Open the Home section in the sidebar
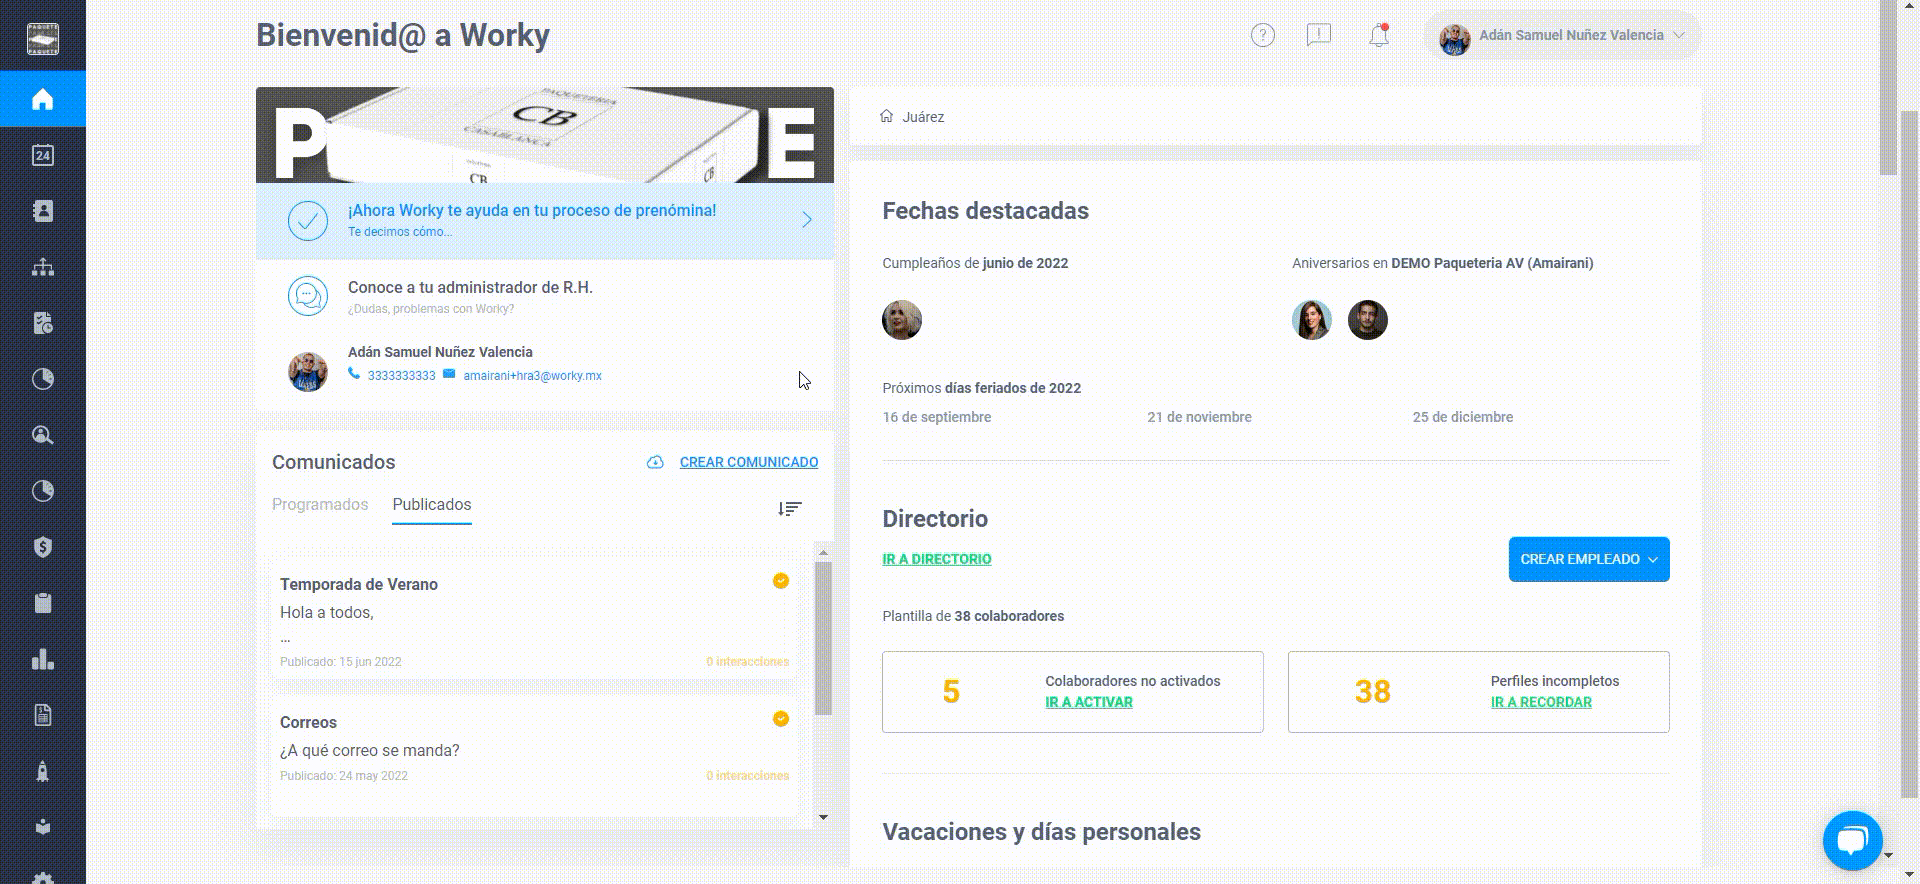 point(42,99)
